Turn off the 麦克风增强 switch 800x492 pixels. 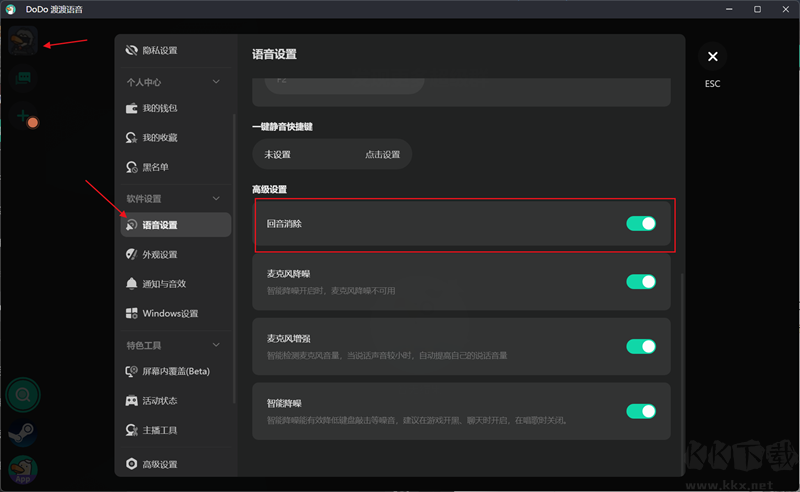[641, 347]
